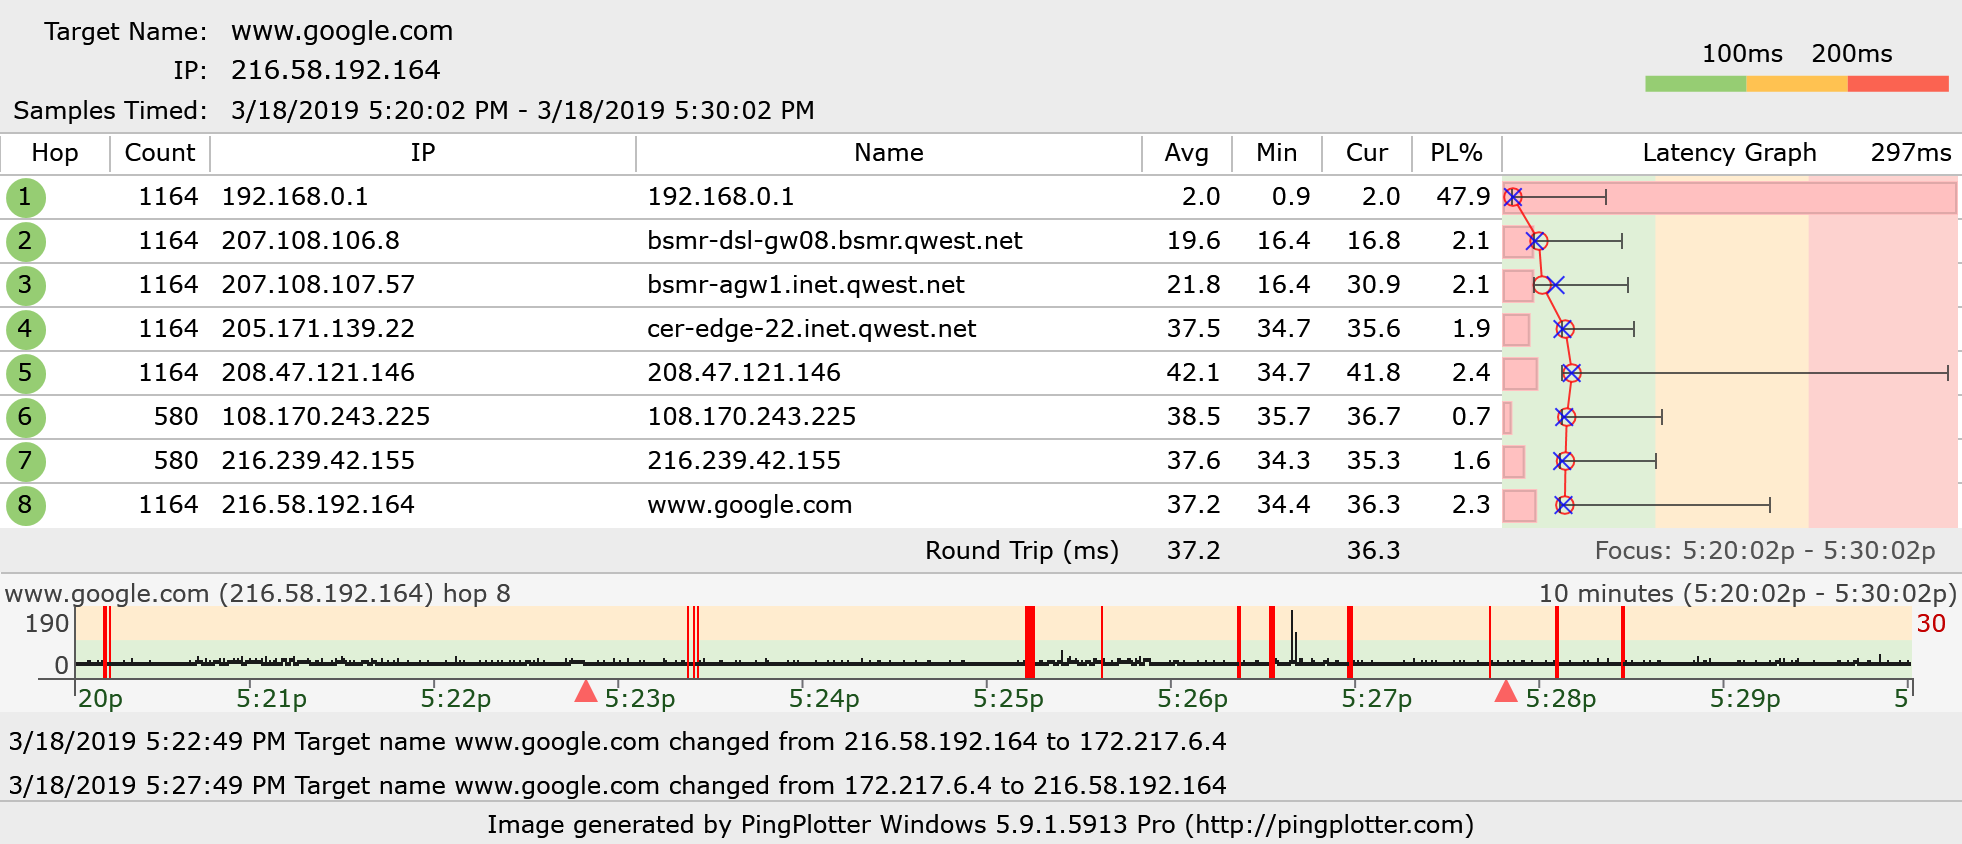This screenshot has width=1962, height=844.
Task: Click name bsmr-dsl-gw08.bsmr.qwest.net
Action: coord(835,241)
